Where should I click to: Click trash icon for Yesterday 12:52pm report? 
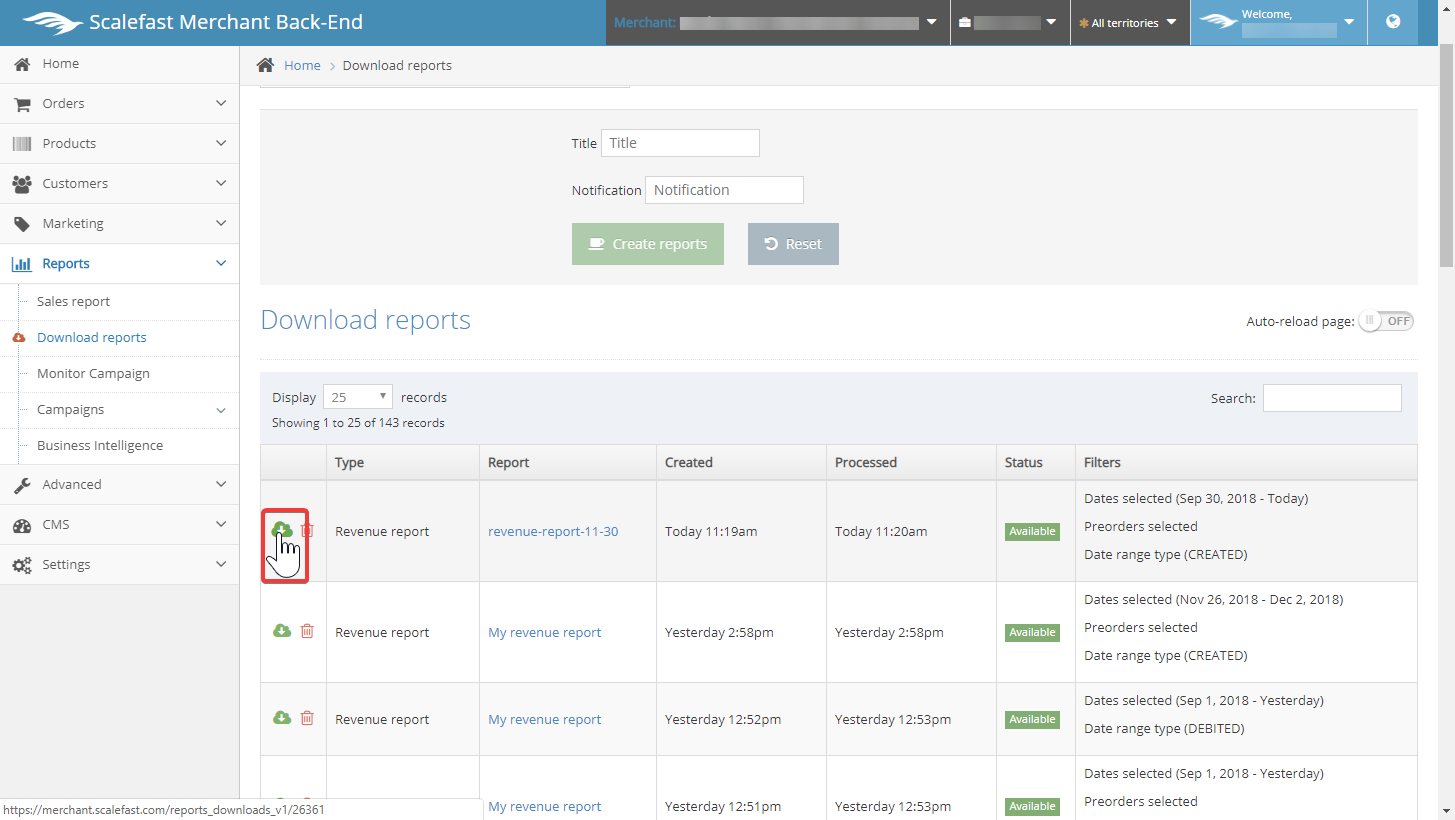[308, 718]
